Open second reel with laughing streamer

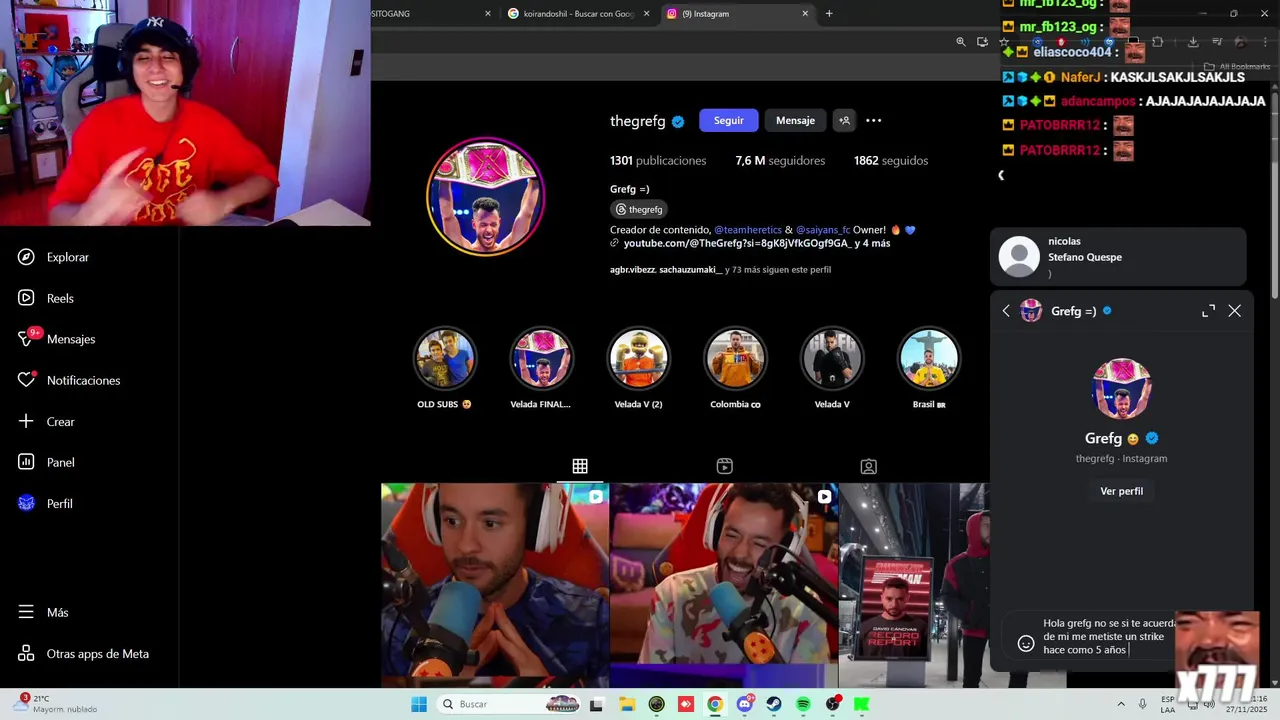[x=724, y=585]
